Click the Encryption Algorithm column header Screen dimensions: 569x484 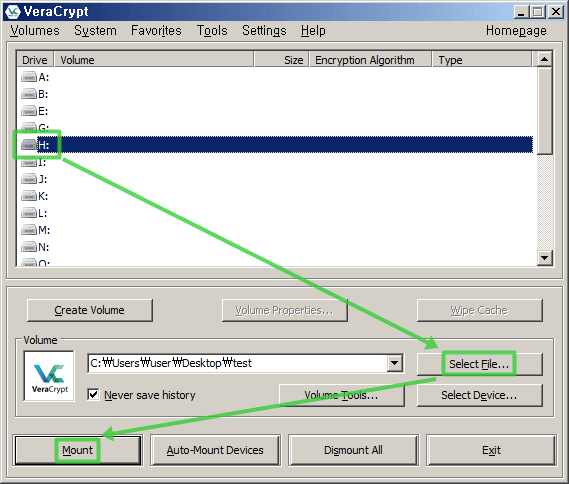pyautogui.click(x=371, y=60)
